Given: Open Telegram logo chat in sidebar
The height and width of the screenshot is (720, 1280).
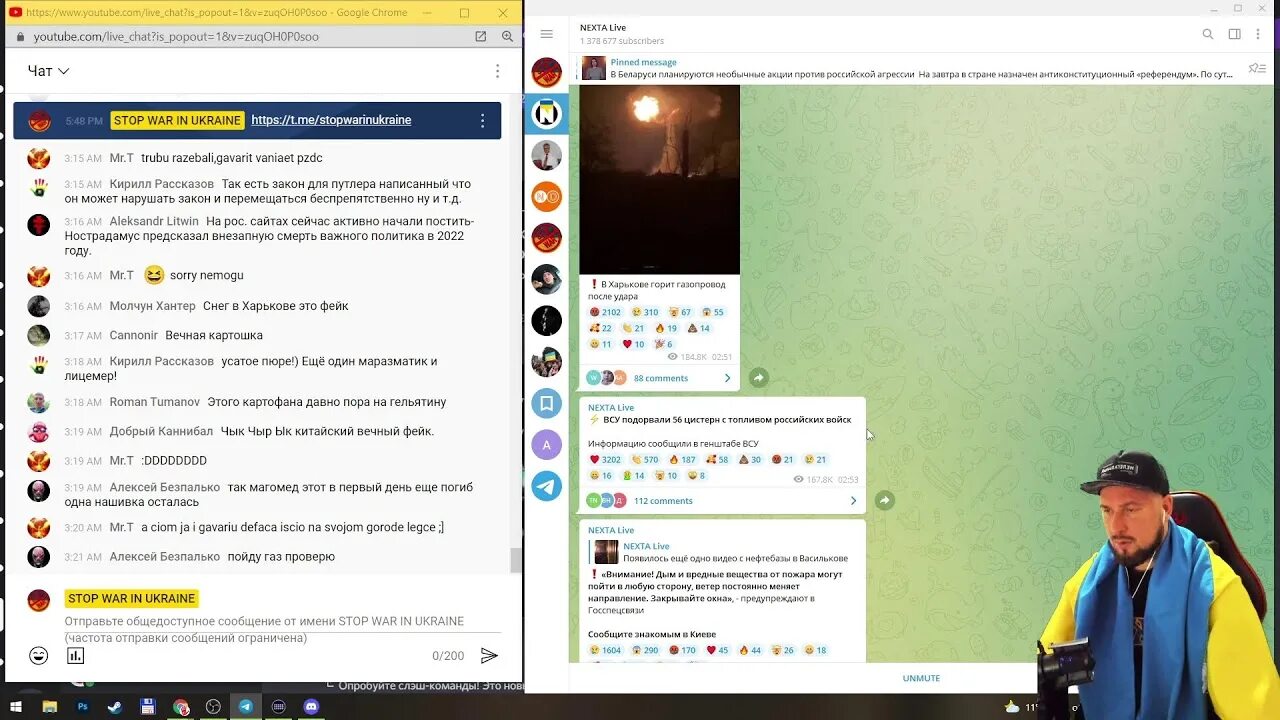Looking at the screenshot, I should click(546, 487).
